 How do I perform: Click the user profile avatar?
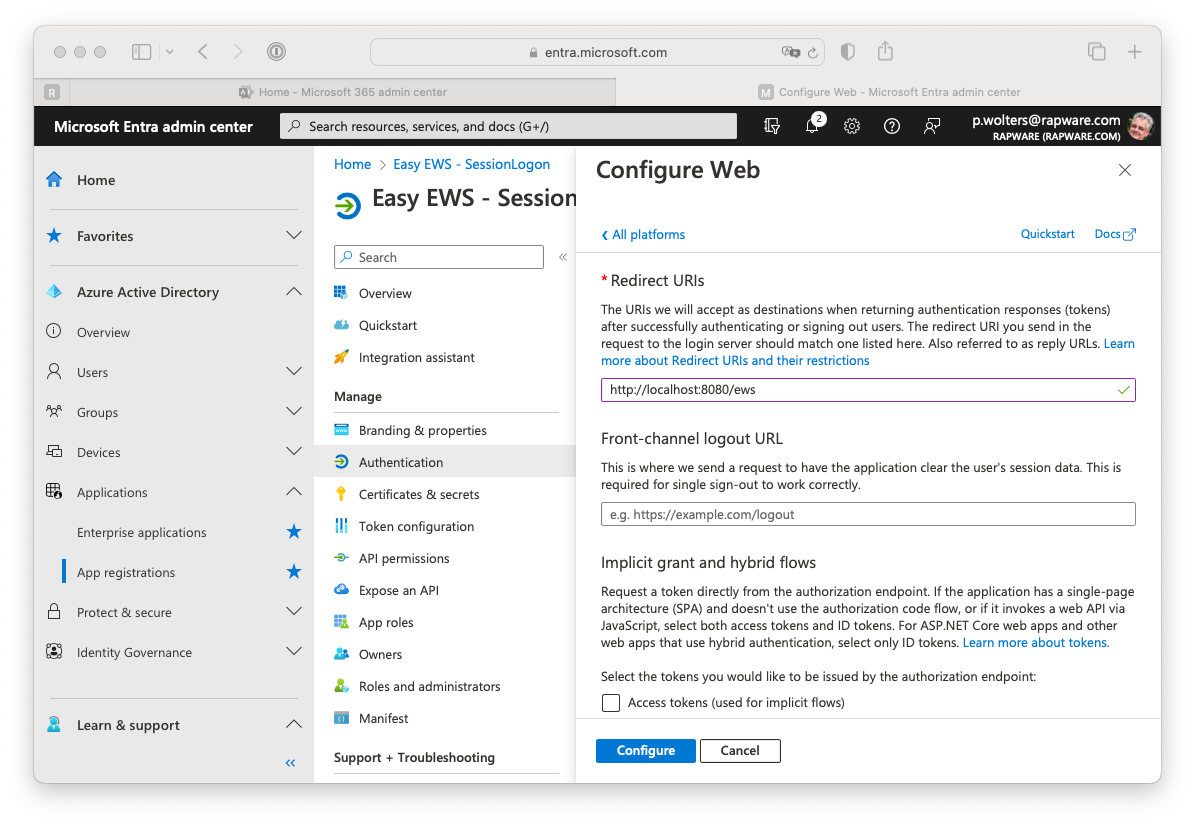(x=1140, y=126)
